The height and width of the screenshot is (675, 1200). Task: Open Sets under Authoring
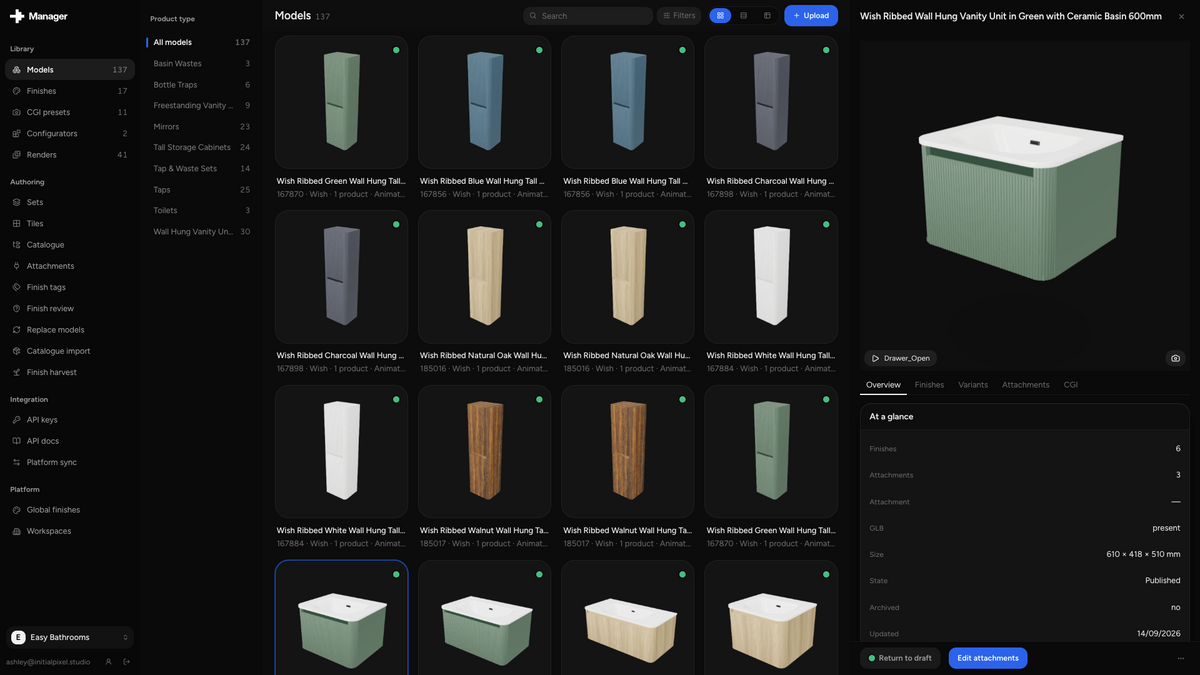pyautogui.click(x=69, y=202)
